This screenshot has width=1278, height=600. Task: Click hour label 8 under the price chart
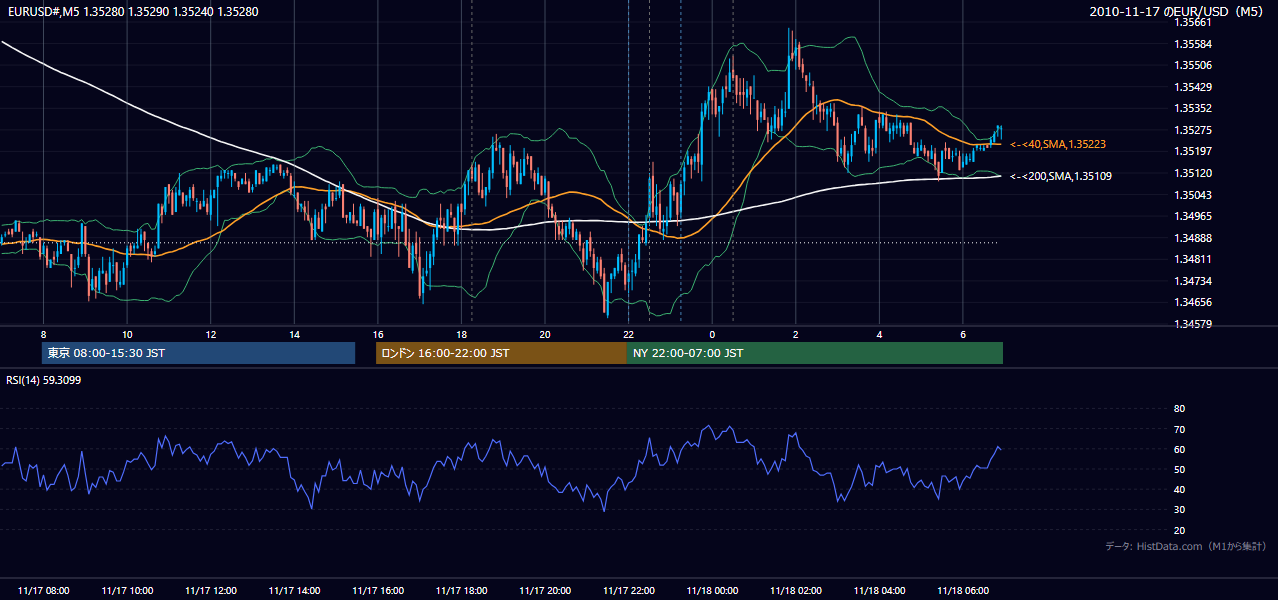pyautogui.click(x=44, y=334)
